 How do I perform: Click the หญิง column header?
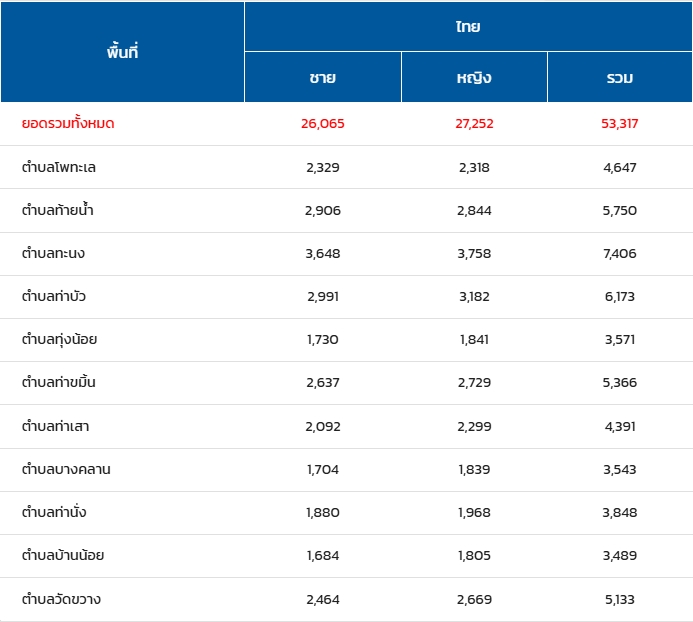click(474, 78)
